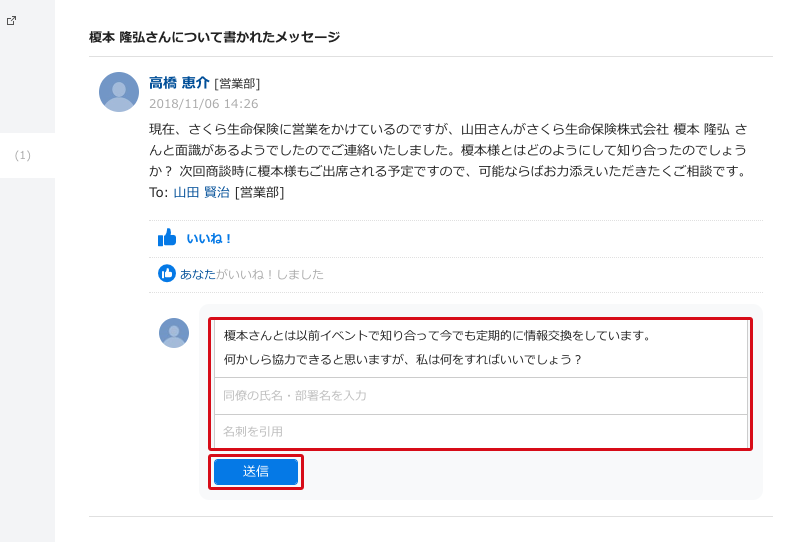Click the [営業部] label beside 高橋 恵介
The height and width of the screenshot is (542, 800).
[237, 84]
